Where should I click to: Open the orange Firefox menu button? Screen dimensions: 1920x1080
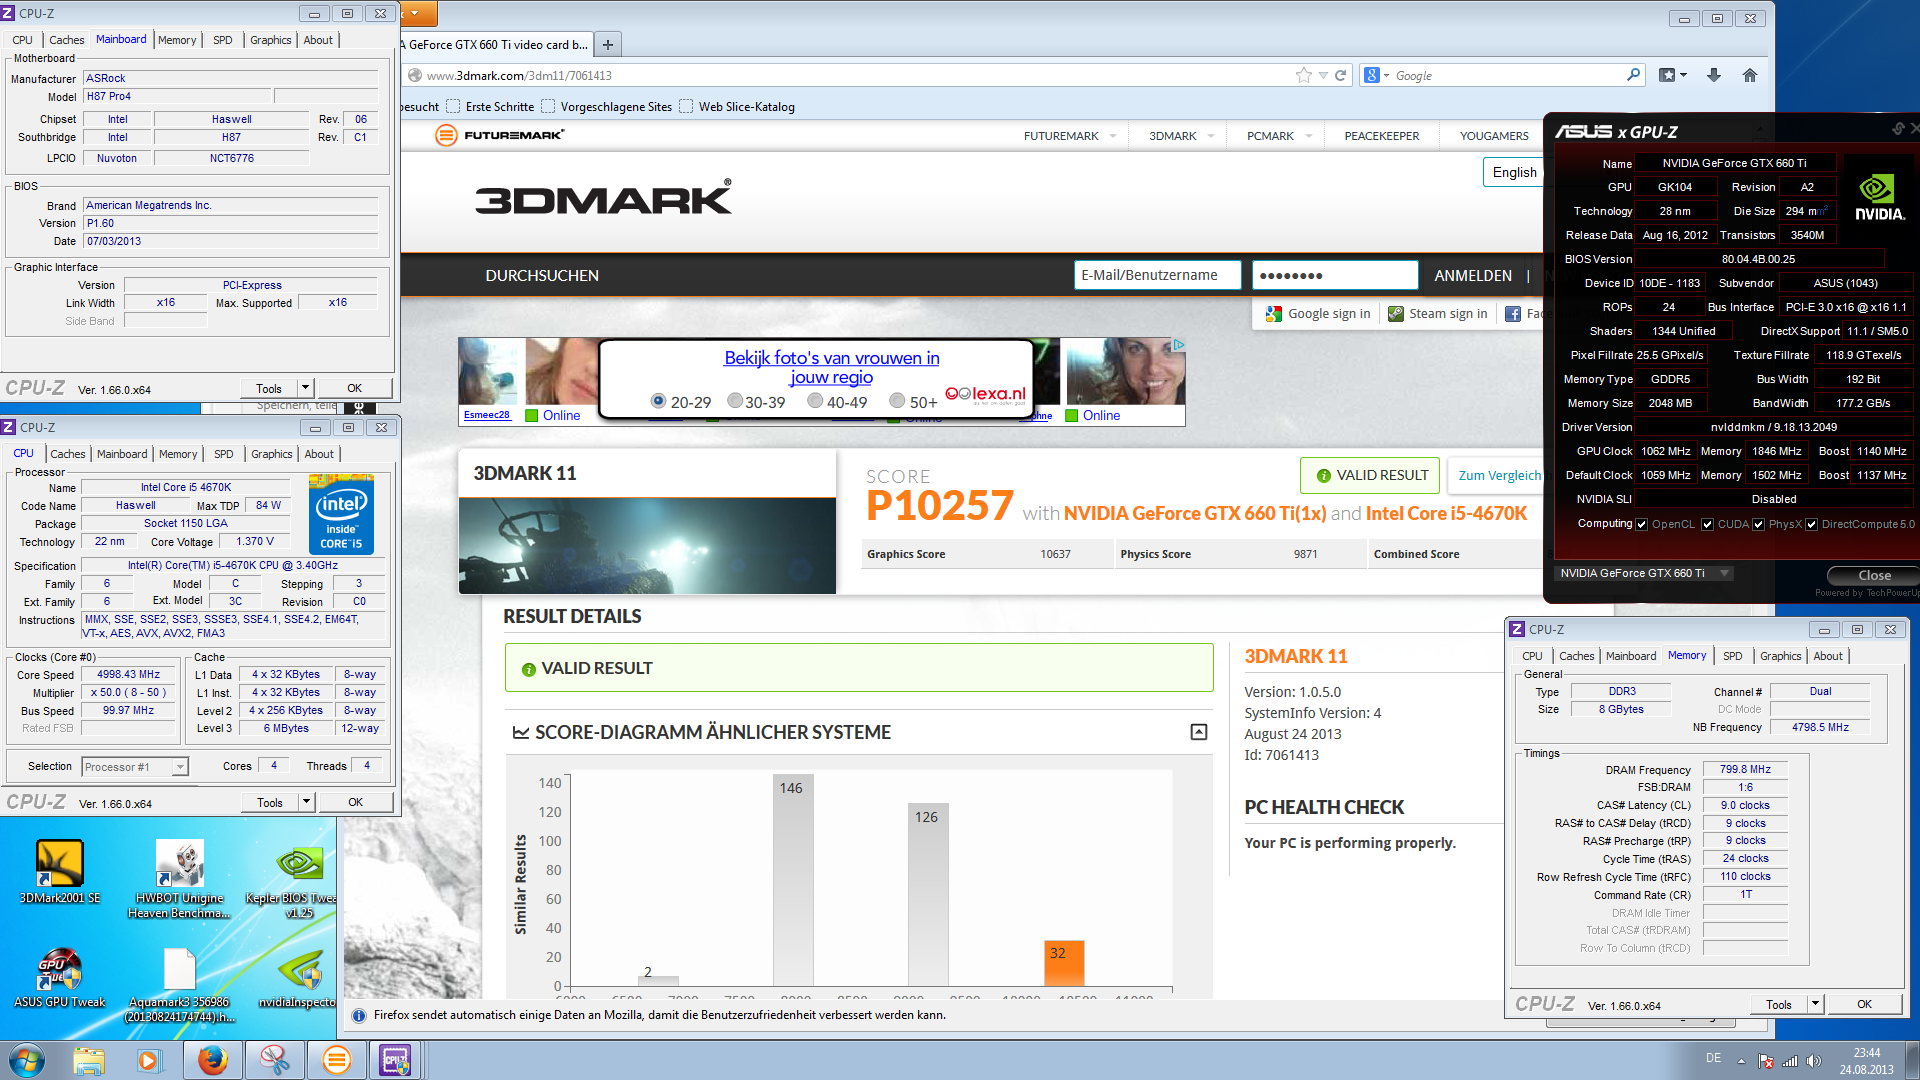coord(418,14)
